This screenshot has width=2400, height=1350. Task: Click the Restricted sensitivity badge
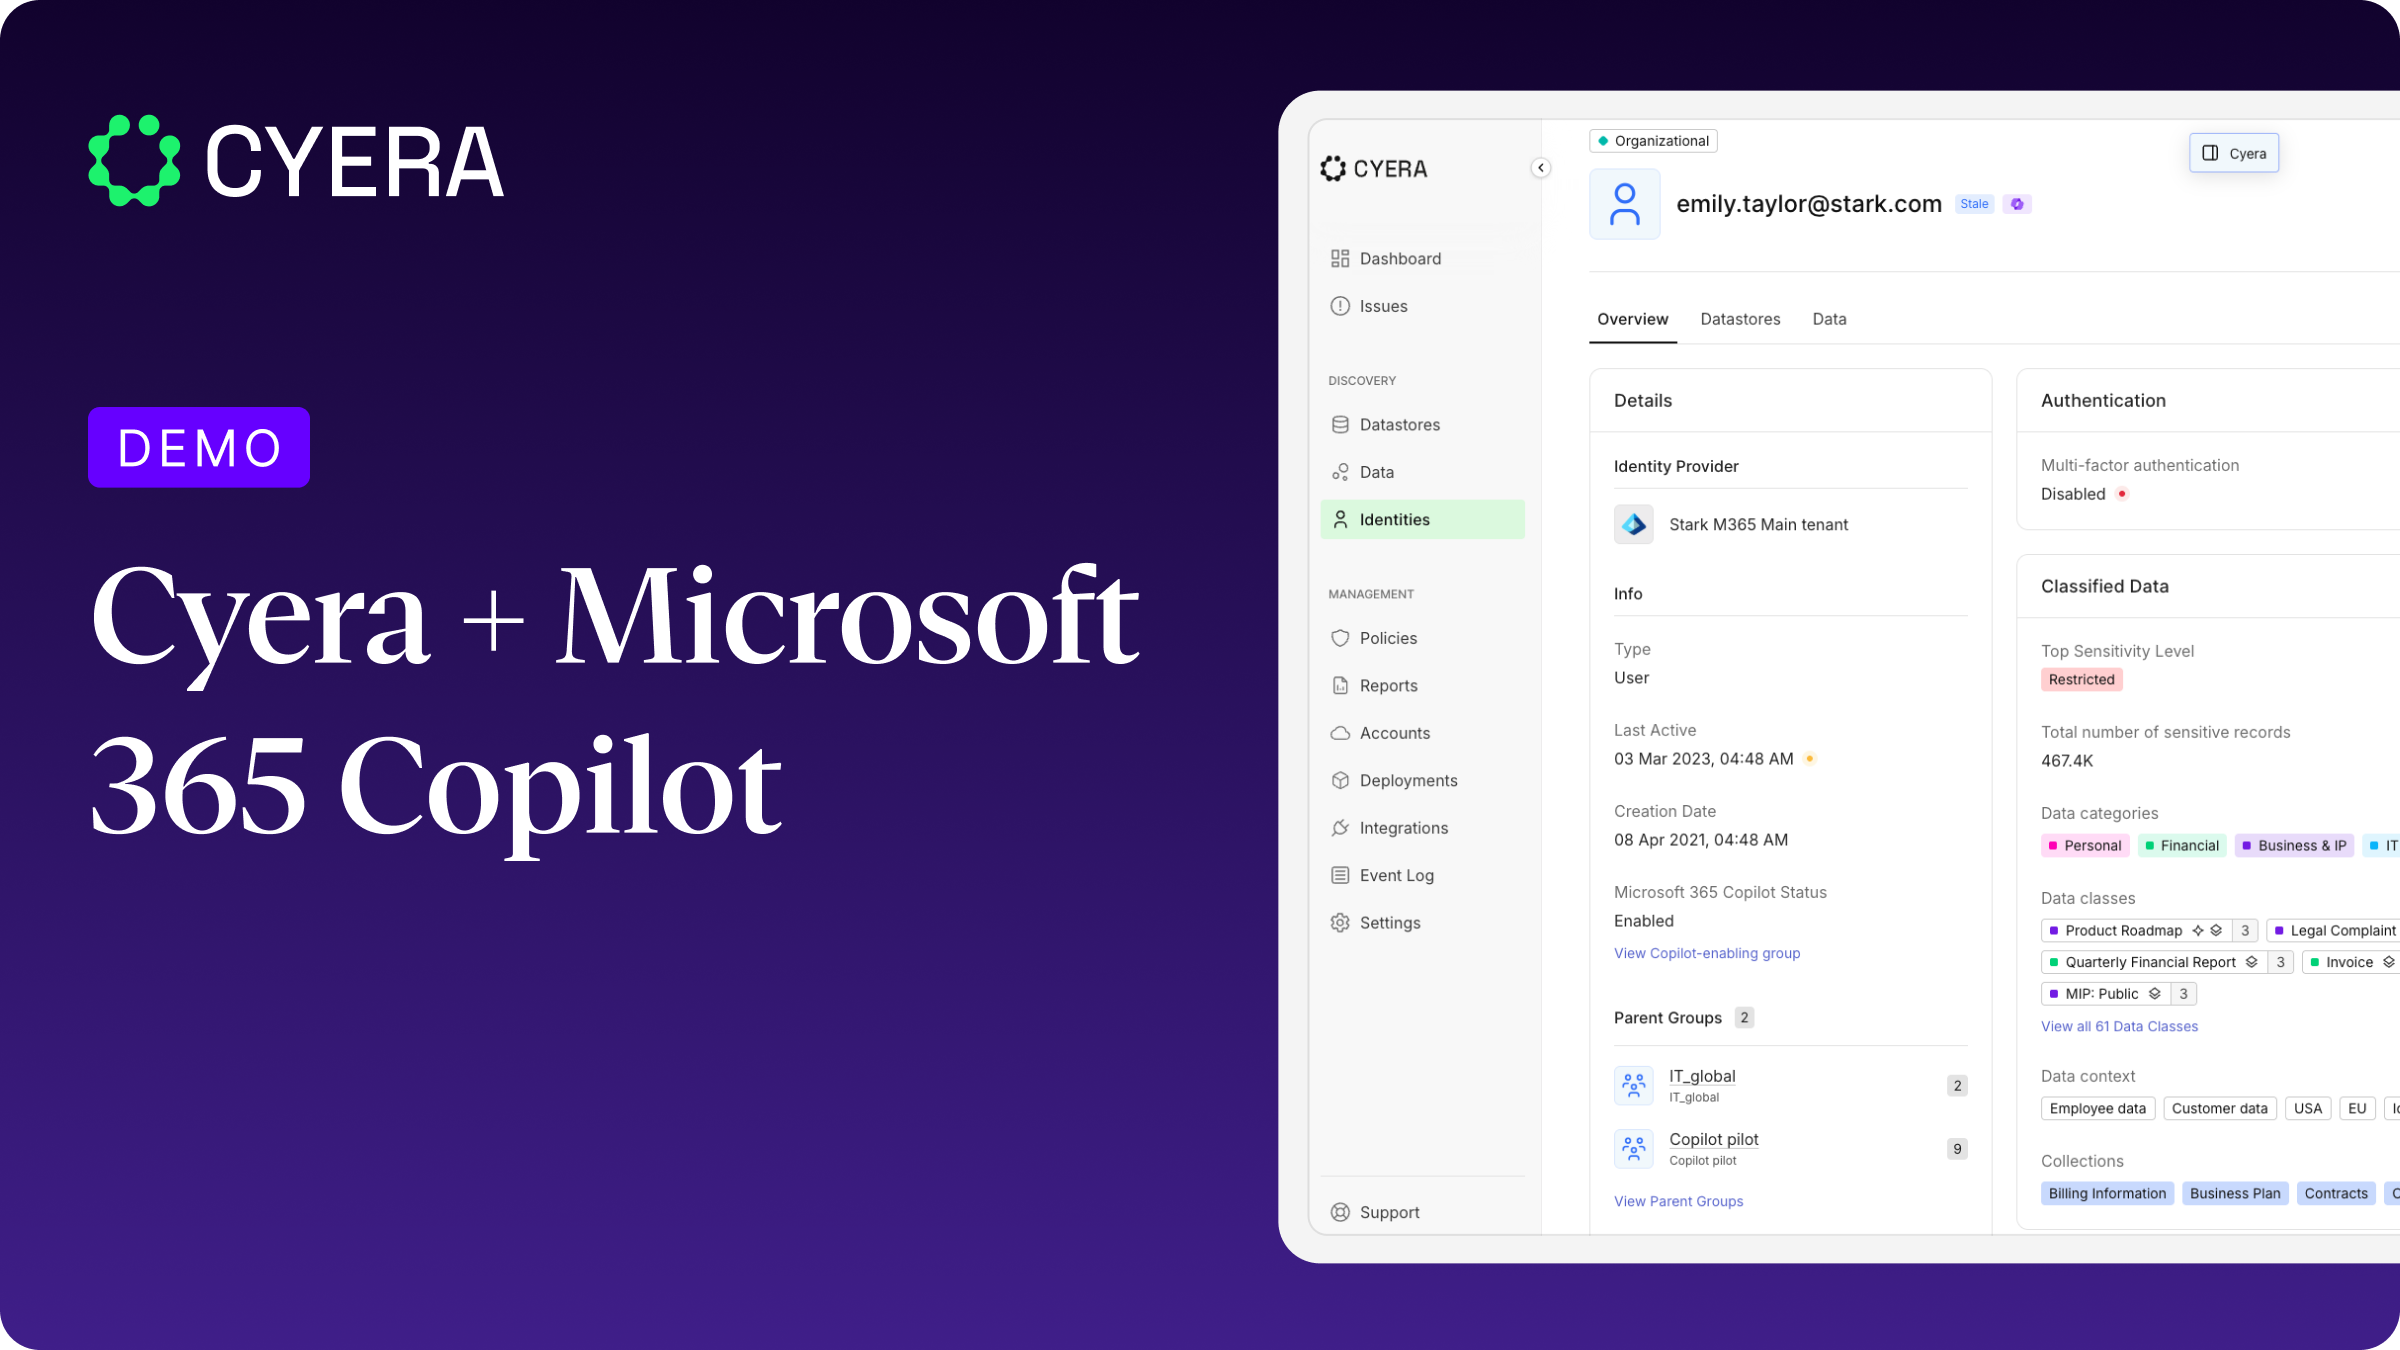pos(2081,680)
